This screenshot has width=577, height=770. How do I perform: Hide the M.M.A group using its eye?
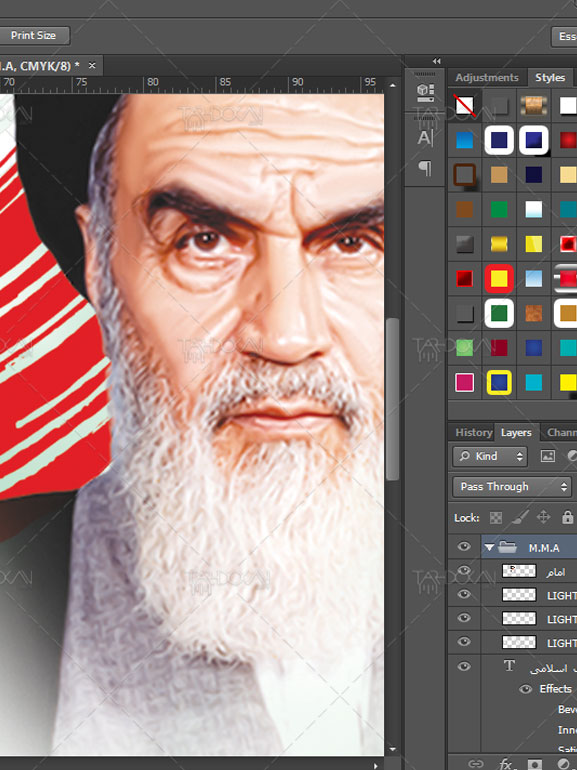coord(464,547)
